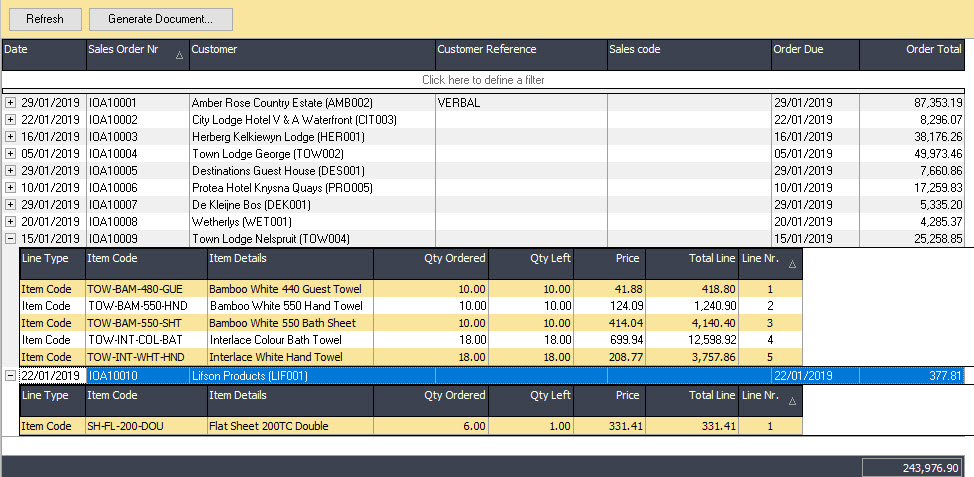Expand the IOA10002 order details

click(x=11, y=120)
